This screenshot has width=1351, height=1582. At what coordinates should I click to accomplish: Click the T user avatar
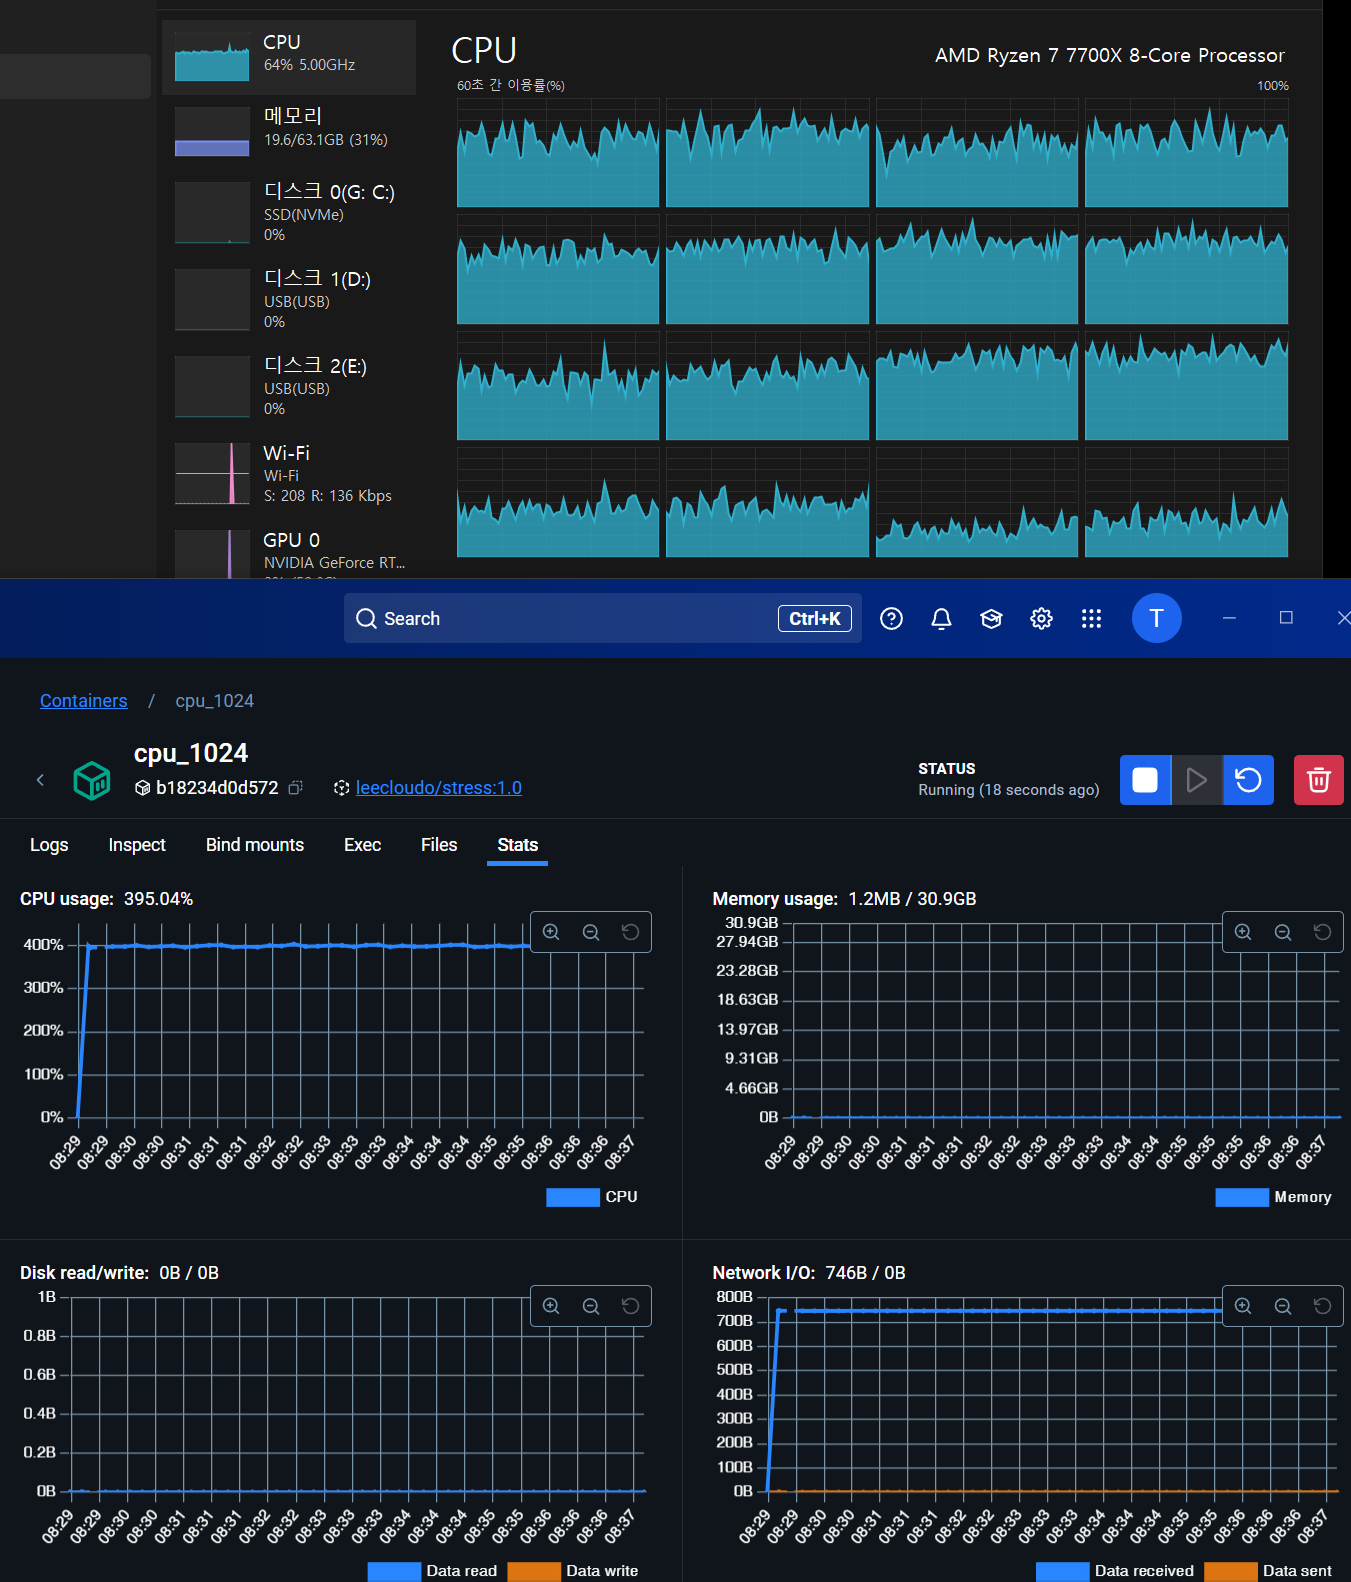click(1156, 618)
